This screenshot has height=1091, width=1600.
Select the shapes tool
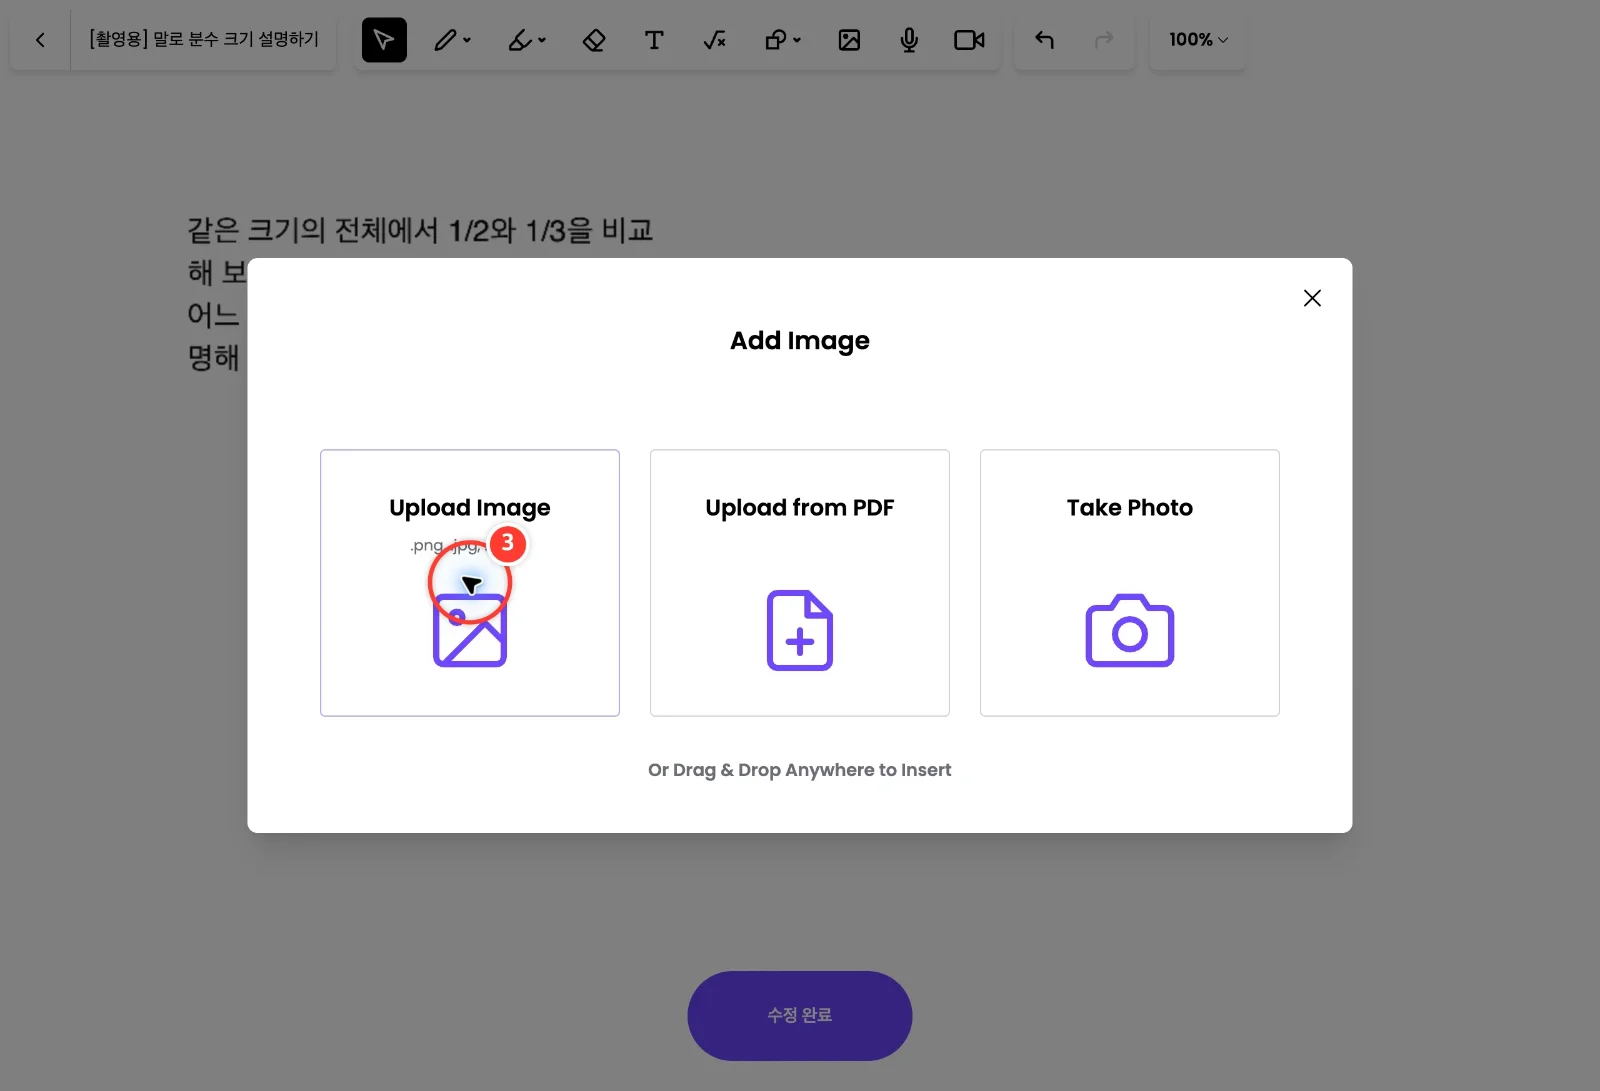[x=775, y=40]
